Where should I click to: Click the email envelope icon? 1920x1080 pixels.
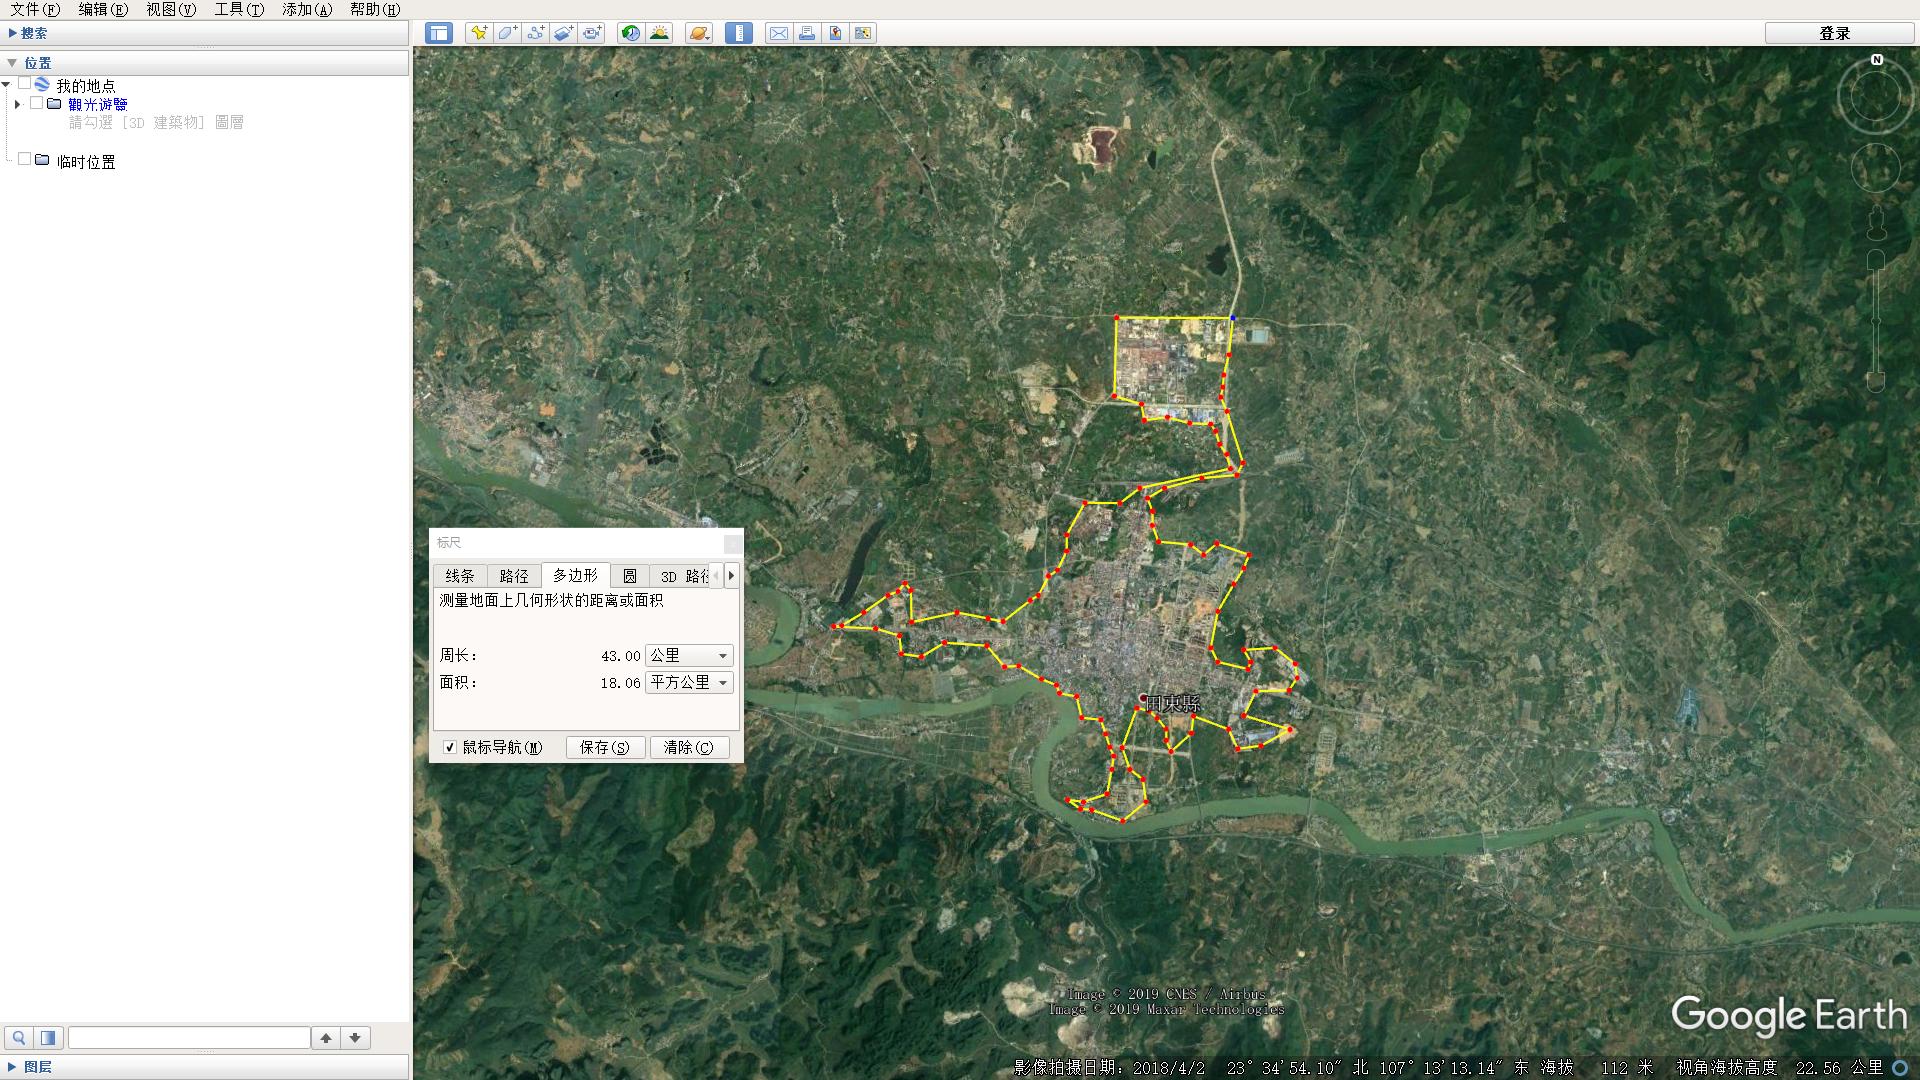tap(778, 33)
